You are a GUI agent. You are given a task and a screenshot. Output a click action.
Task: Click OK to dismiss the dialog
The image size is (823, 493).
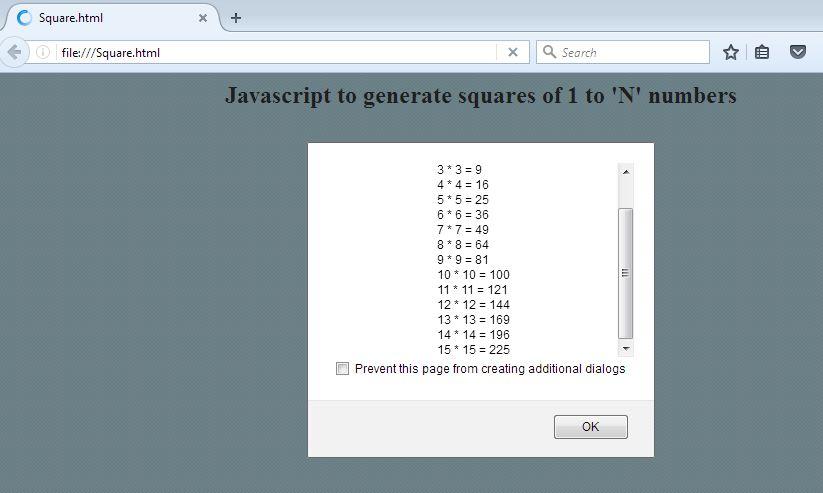[x=590, y=427]
